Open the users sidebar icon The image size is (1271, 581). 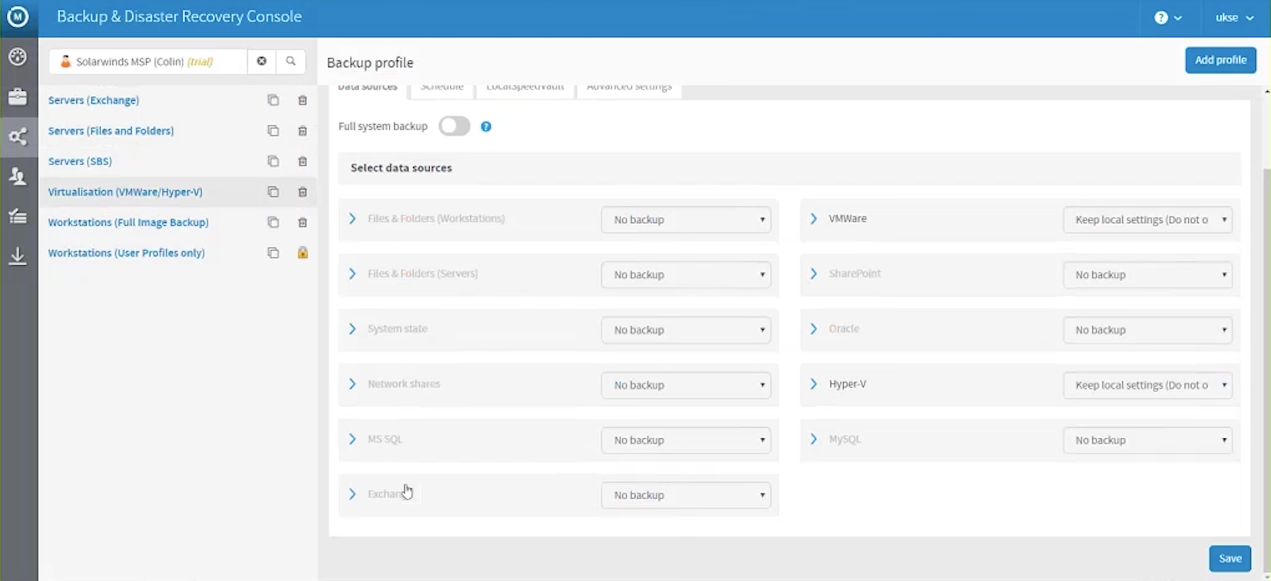17,177
